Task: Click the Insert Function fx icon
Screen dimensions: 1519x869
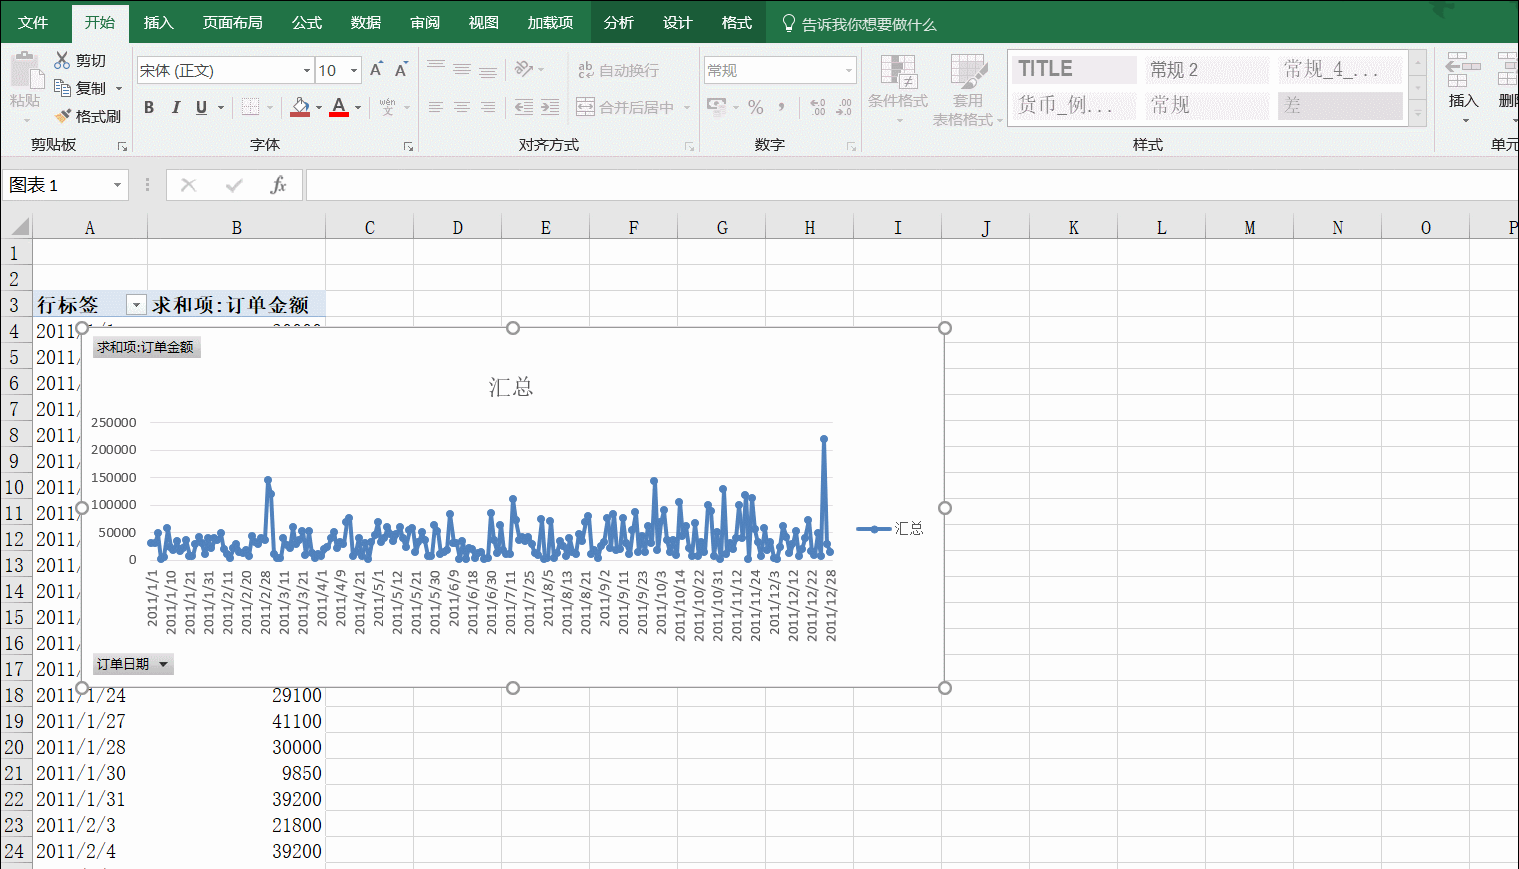Action: coord(278,185)
